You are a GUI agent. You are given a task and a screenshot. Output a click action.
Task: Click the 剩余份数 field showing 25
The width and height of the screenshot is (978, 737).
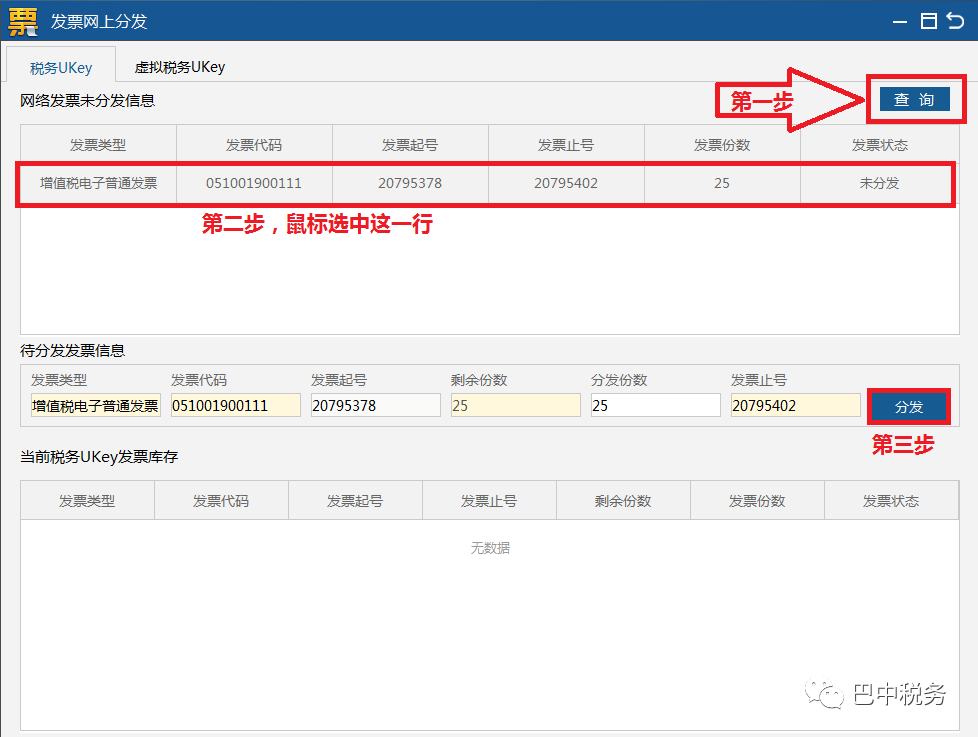tap(516, 405)
